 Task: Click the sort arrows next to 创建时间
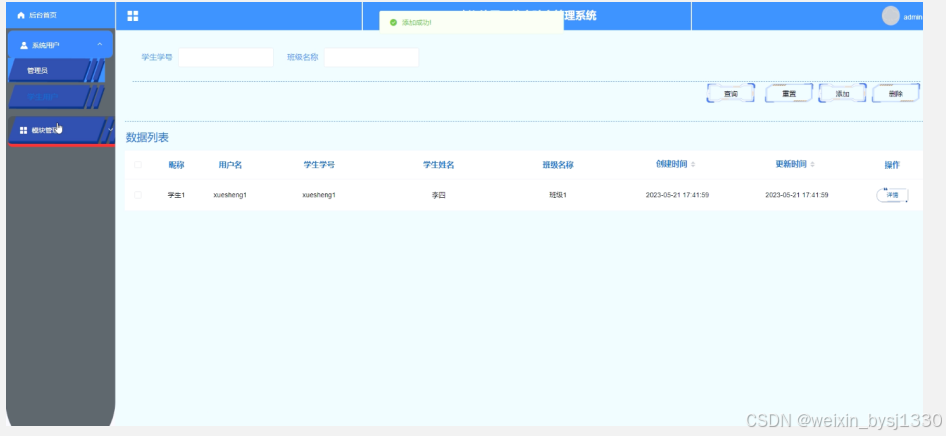693,165
